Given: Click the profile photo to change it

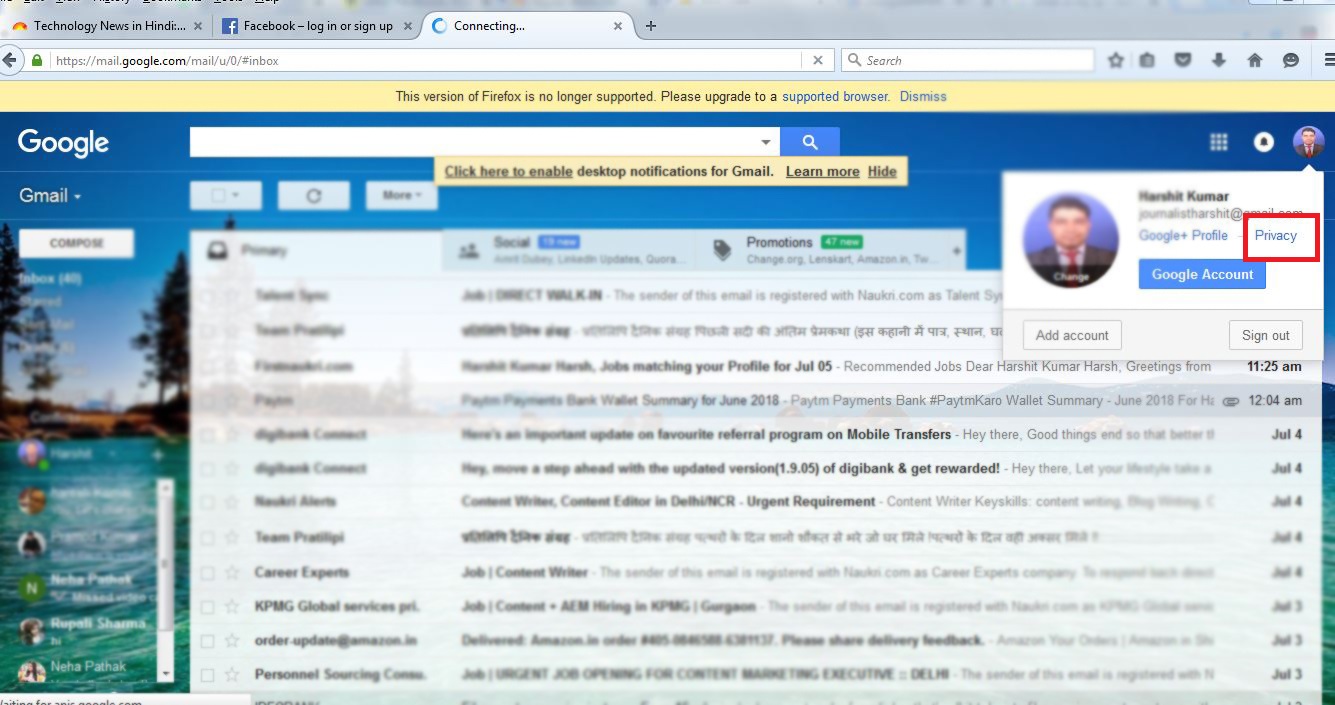Looking at the screenshot, I should click(x=1071, y=241).
